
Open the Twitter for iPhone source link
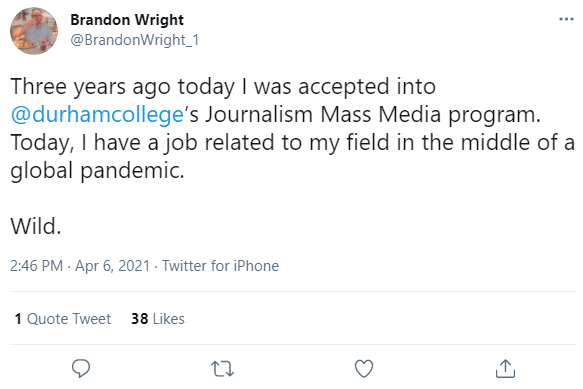coord(220,266)
